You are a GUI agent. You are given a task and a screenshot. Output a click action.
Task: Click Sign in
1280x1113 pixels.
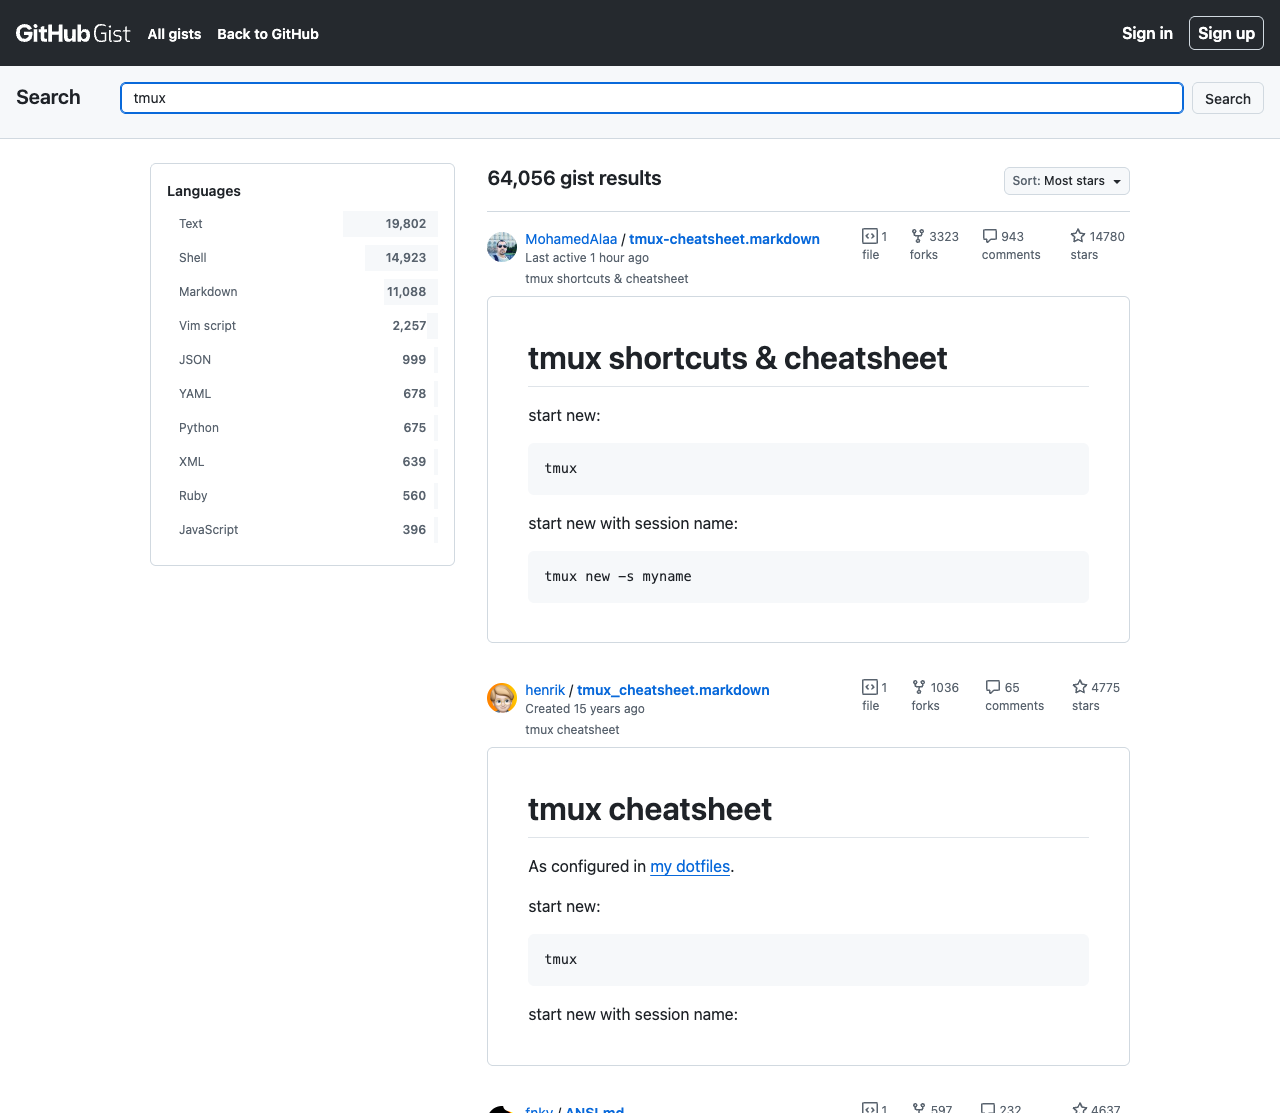pos(1147,33)
